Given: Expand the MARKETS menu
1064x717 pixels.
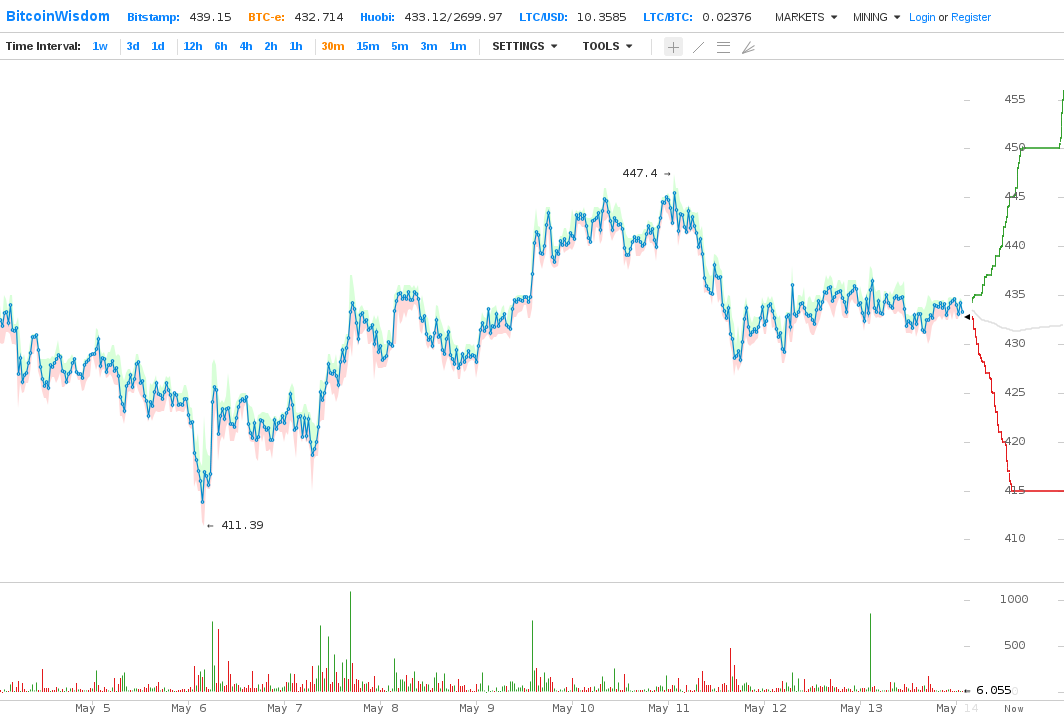Looking at the screenshot, I should 805,17.
